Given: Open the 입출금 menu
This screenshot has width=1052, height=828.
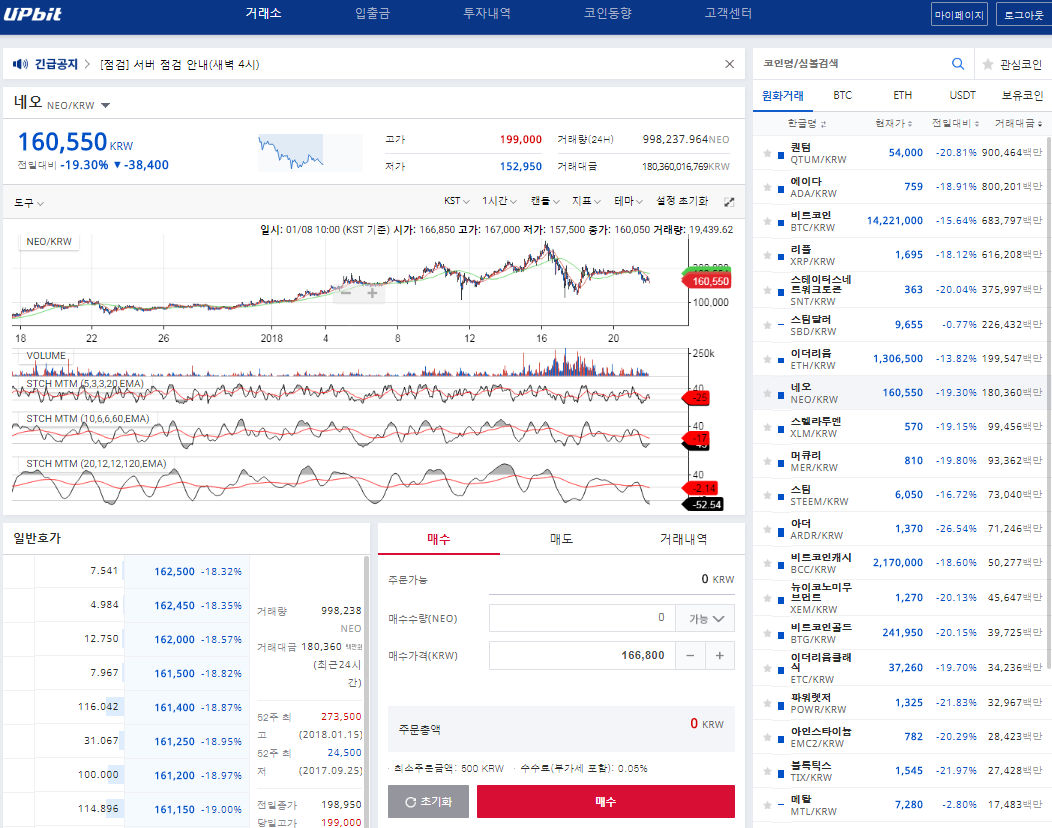Looking at the screenshot, I should coord(372,13).
